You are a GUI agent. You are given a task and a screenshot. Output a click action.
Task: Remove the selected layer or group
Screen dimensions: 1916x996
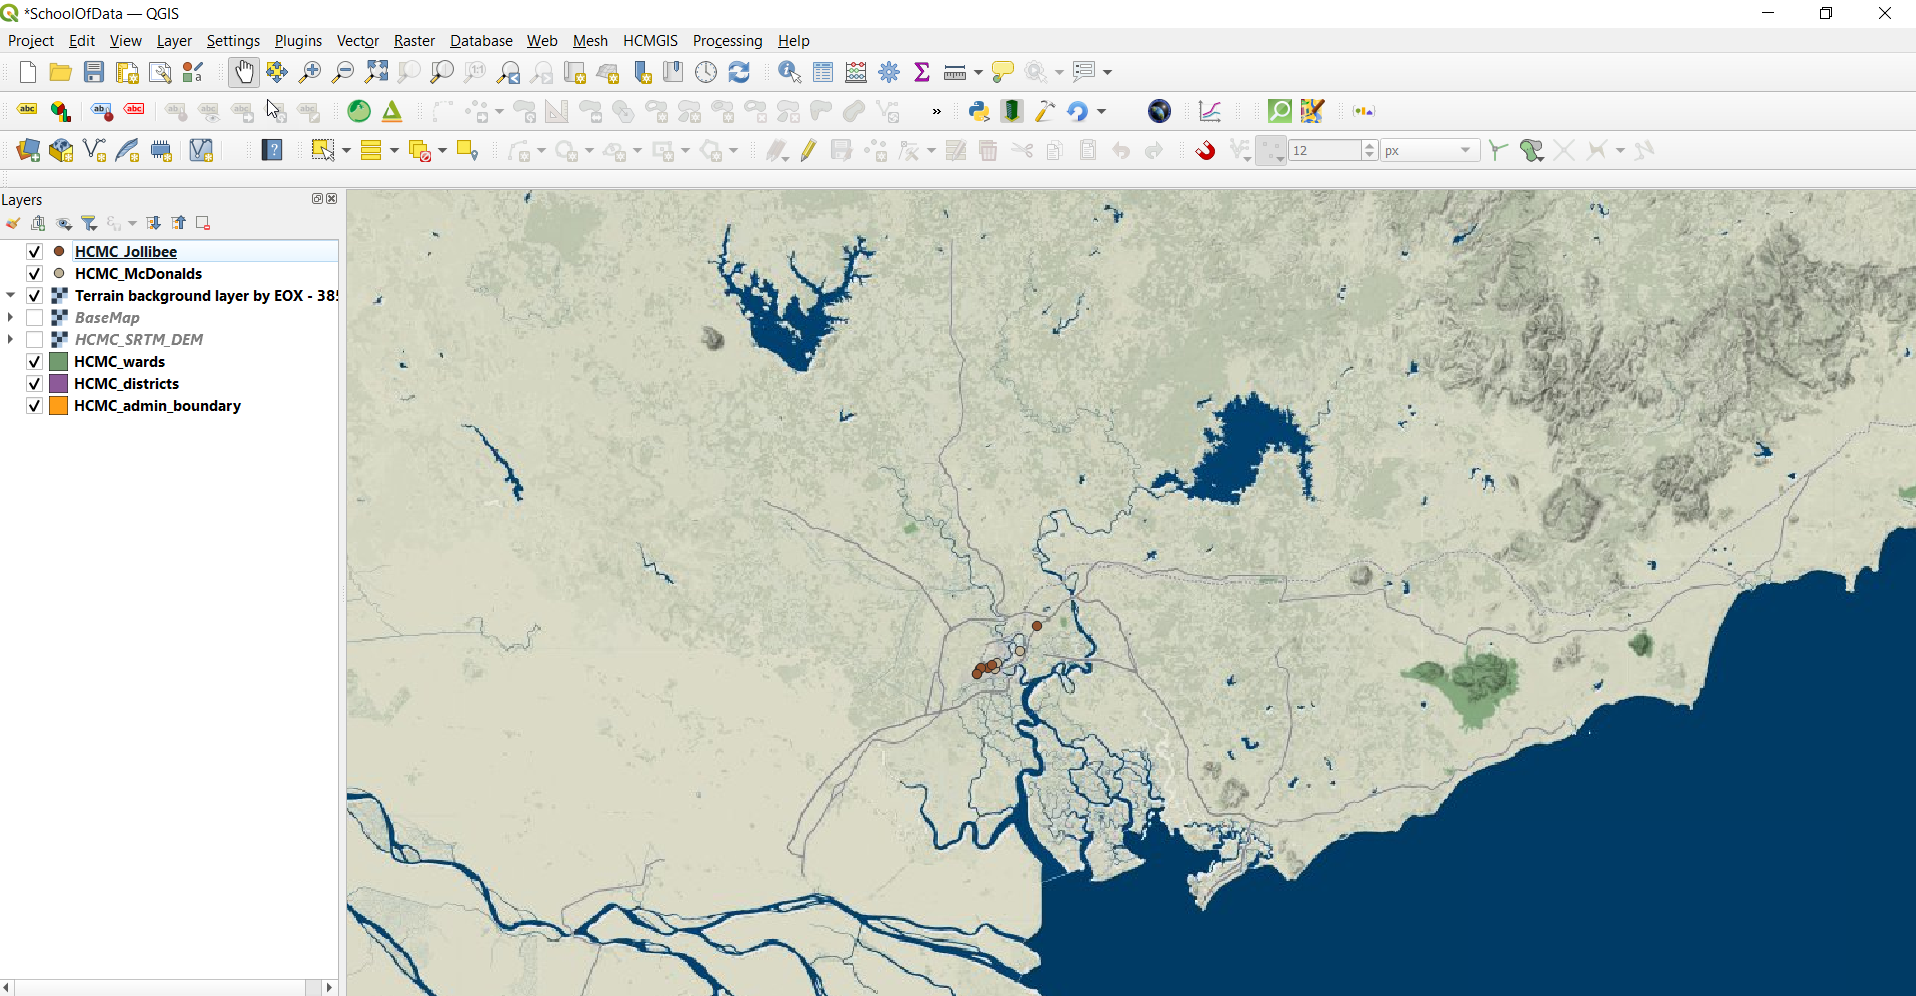pyautogui.click(x=203, y=223)
